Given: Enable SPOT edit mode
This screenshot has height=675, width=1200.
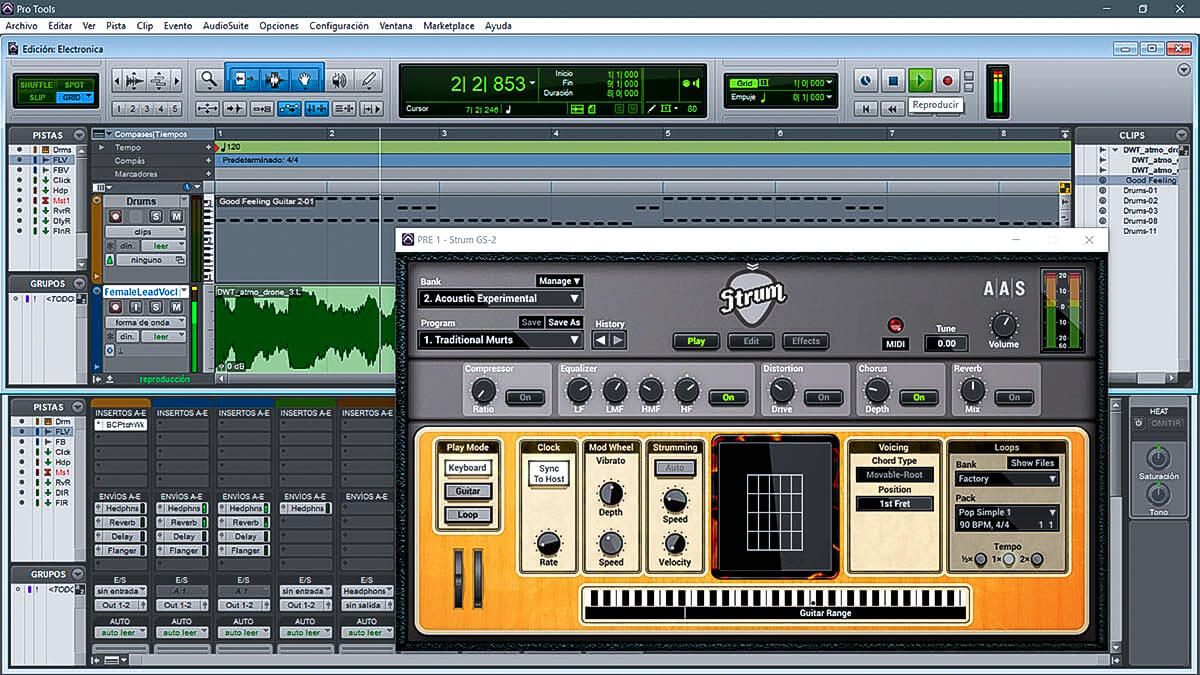Looking at the screenshot, I should pyautogui.click(x=74, y=85).
